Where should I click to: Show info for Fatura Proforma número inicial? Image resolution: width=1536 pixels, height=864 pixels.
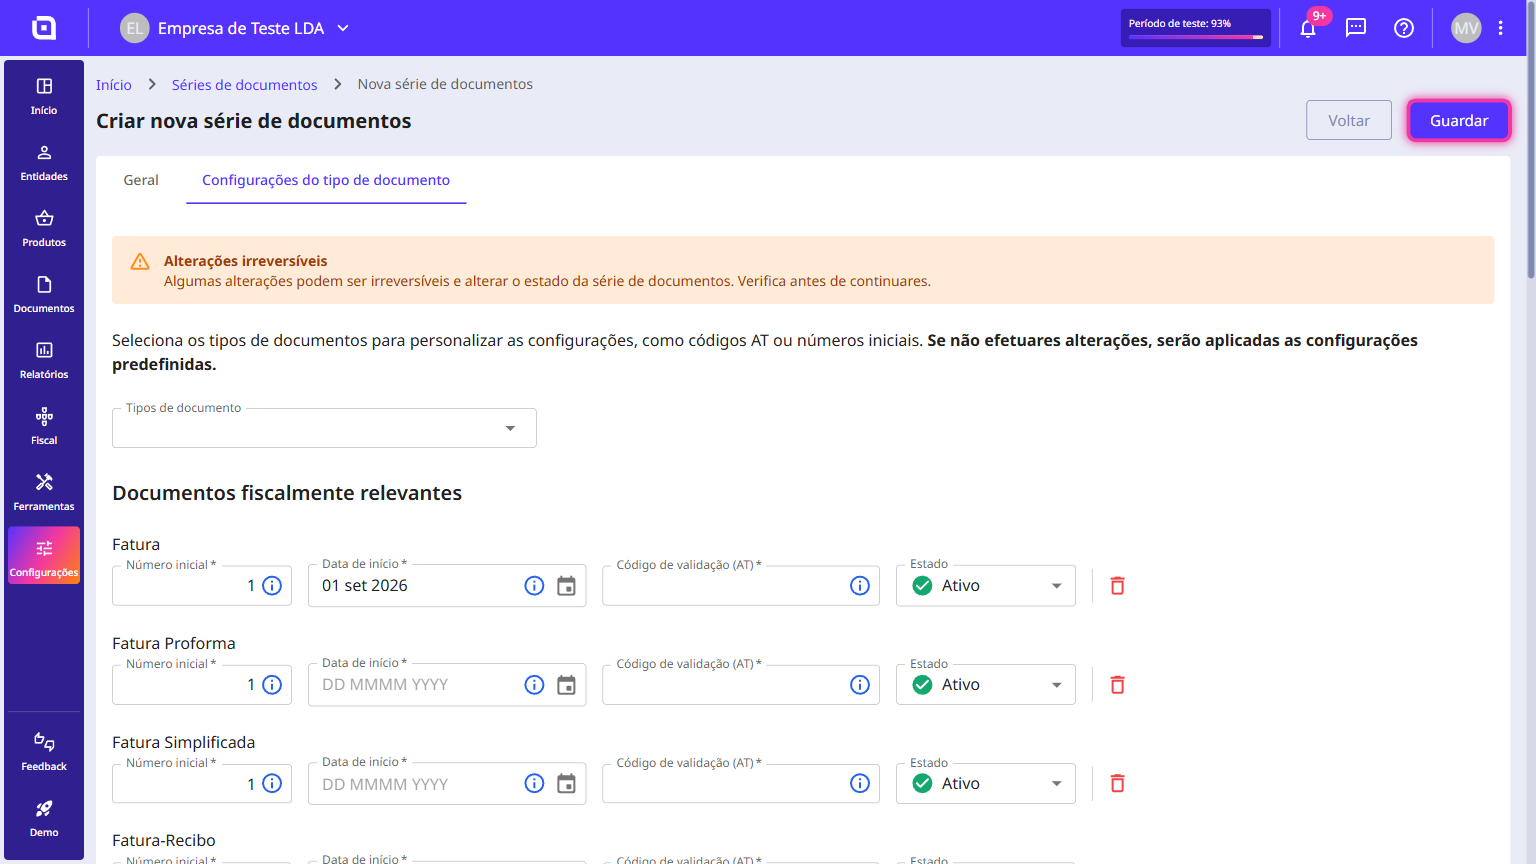click(x=272, y=685)
